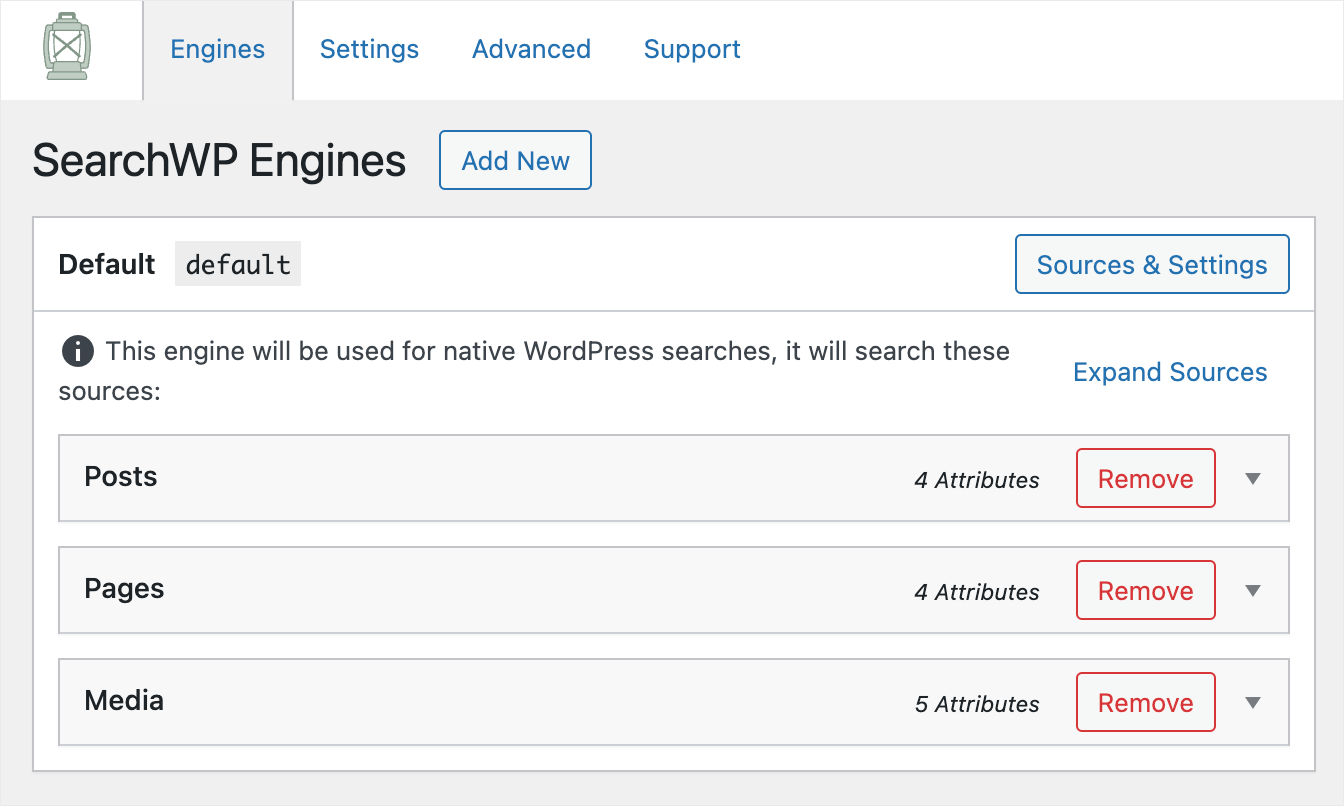The image size is (1344, 806).
Task: Click the Expand Sources link
Action: (x=1170, y=372)
